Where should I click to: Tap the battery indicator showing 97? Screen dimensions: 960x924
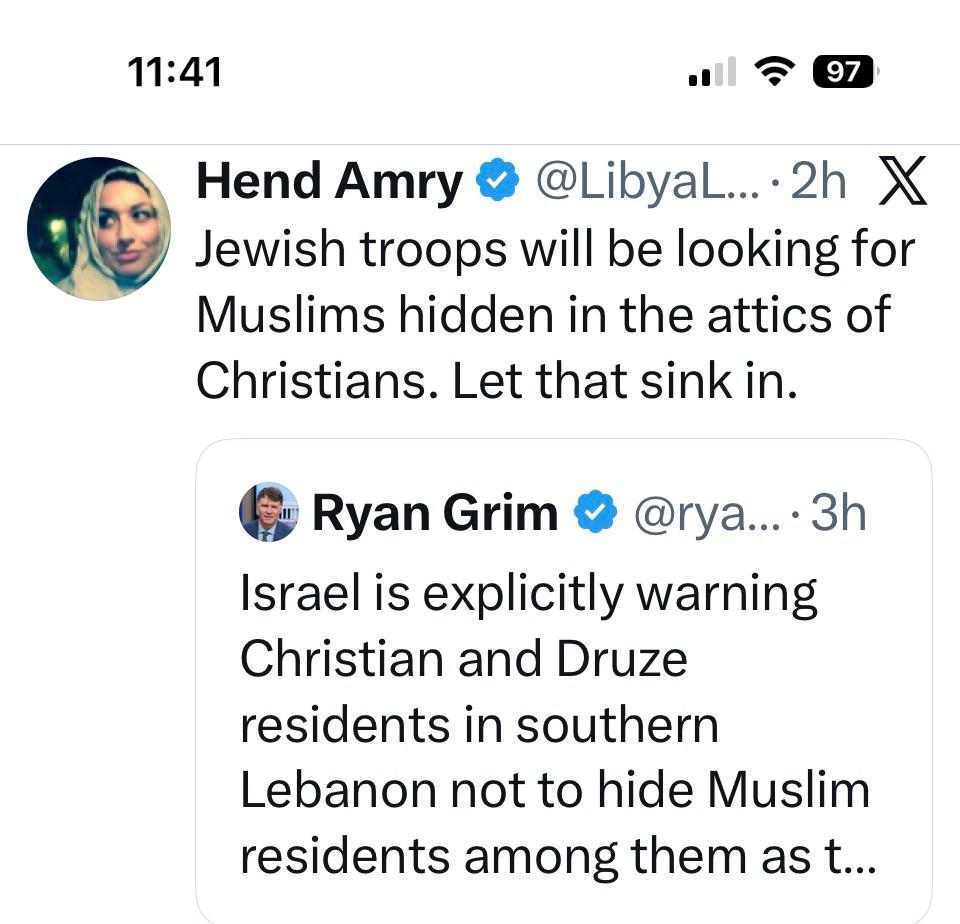pos(846,72)
